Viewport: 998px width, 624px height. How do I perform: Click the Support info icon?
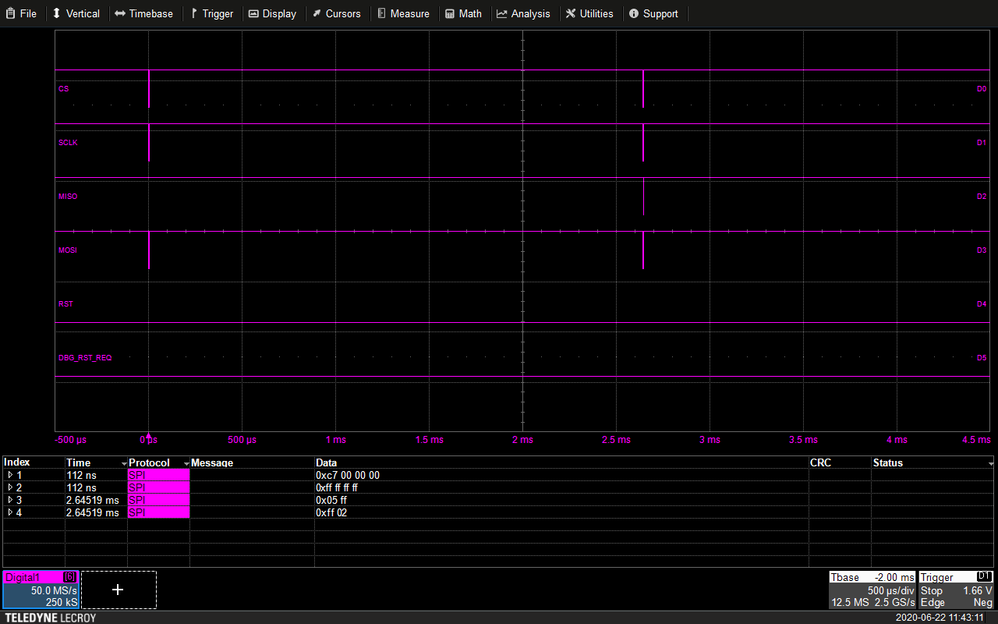point(633,14)
